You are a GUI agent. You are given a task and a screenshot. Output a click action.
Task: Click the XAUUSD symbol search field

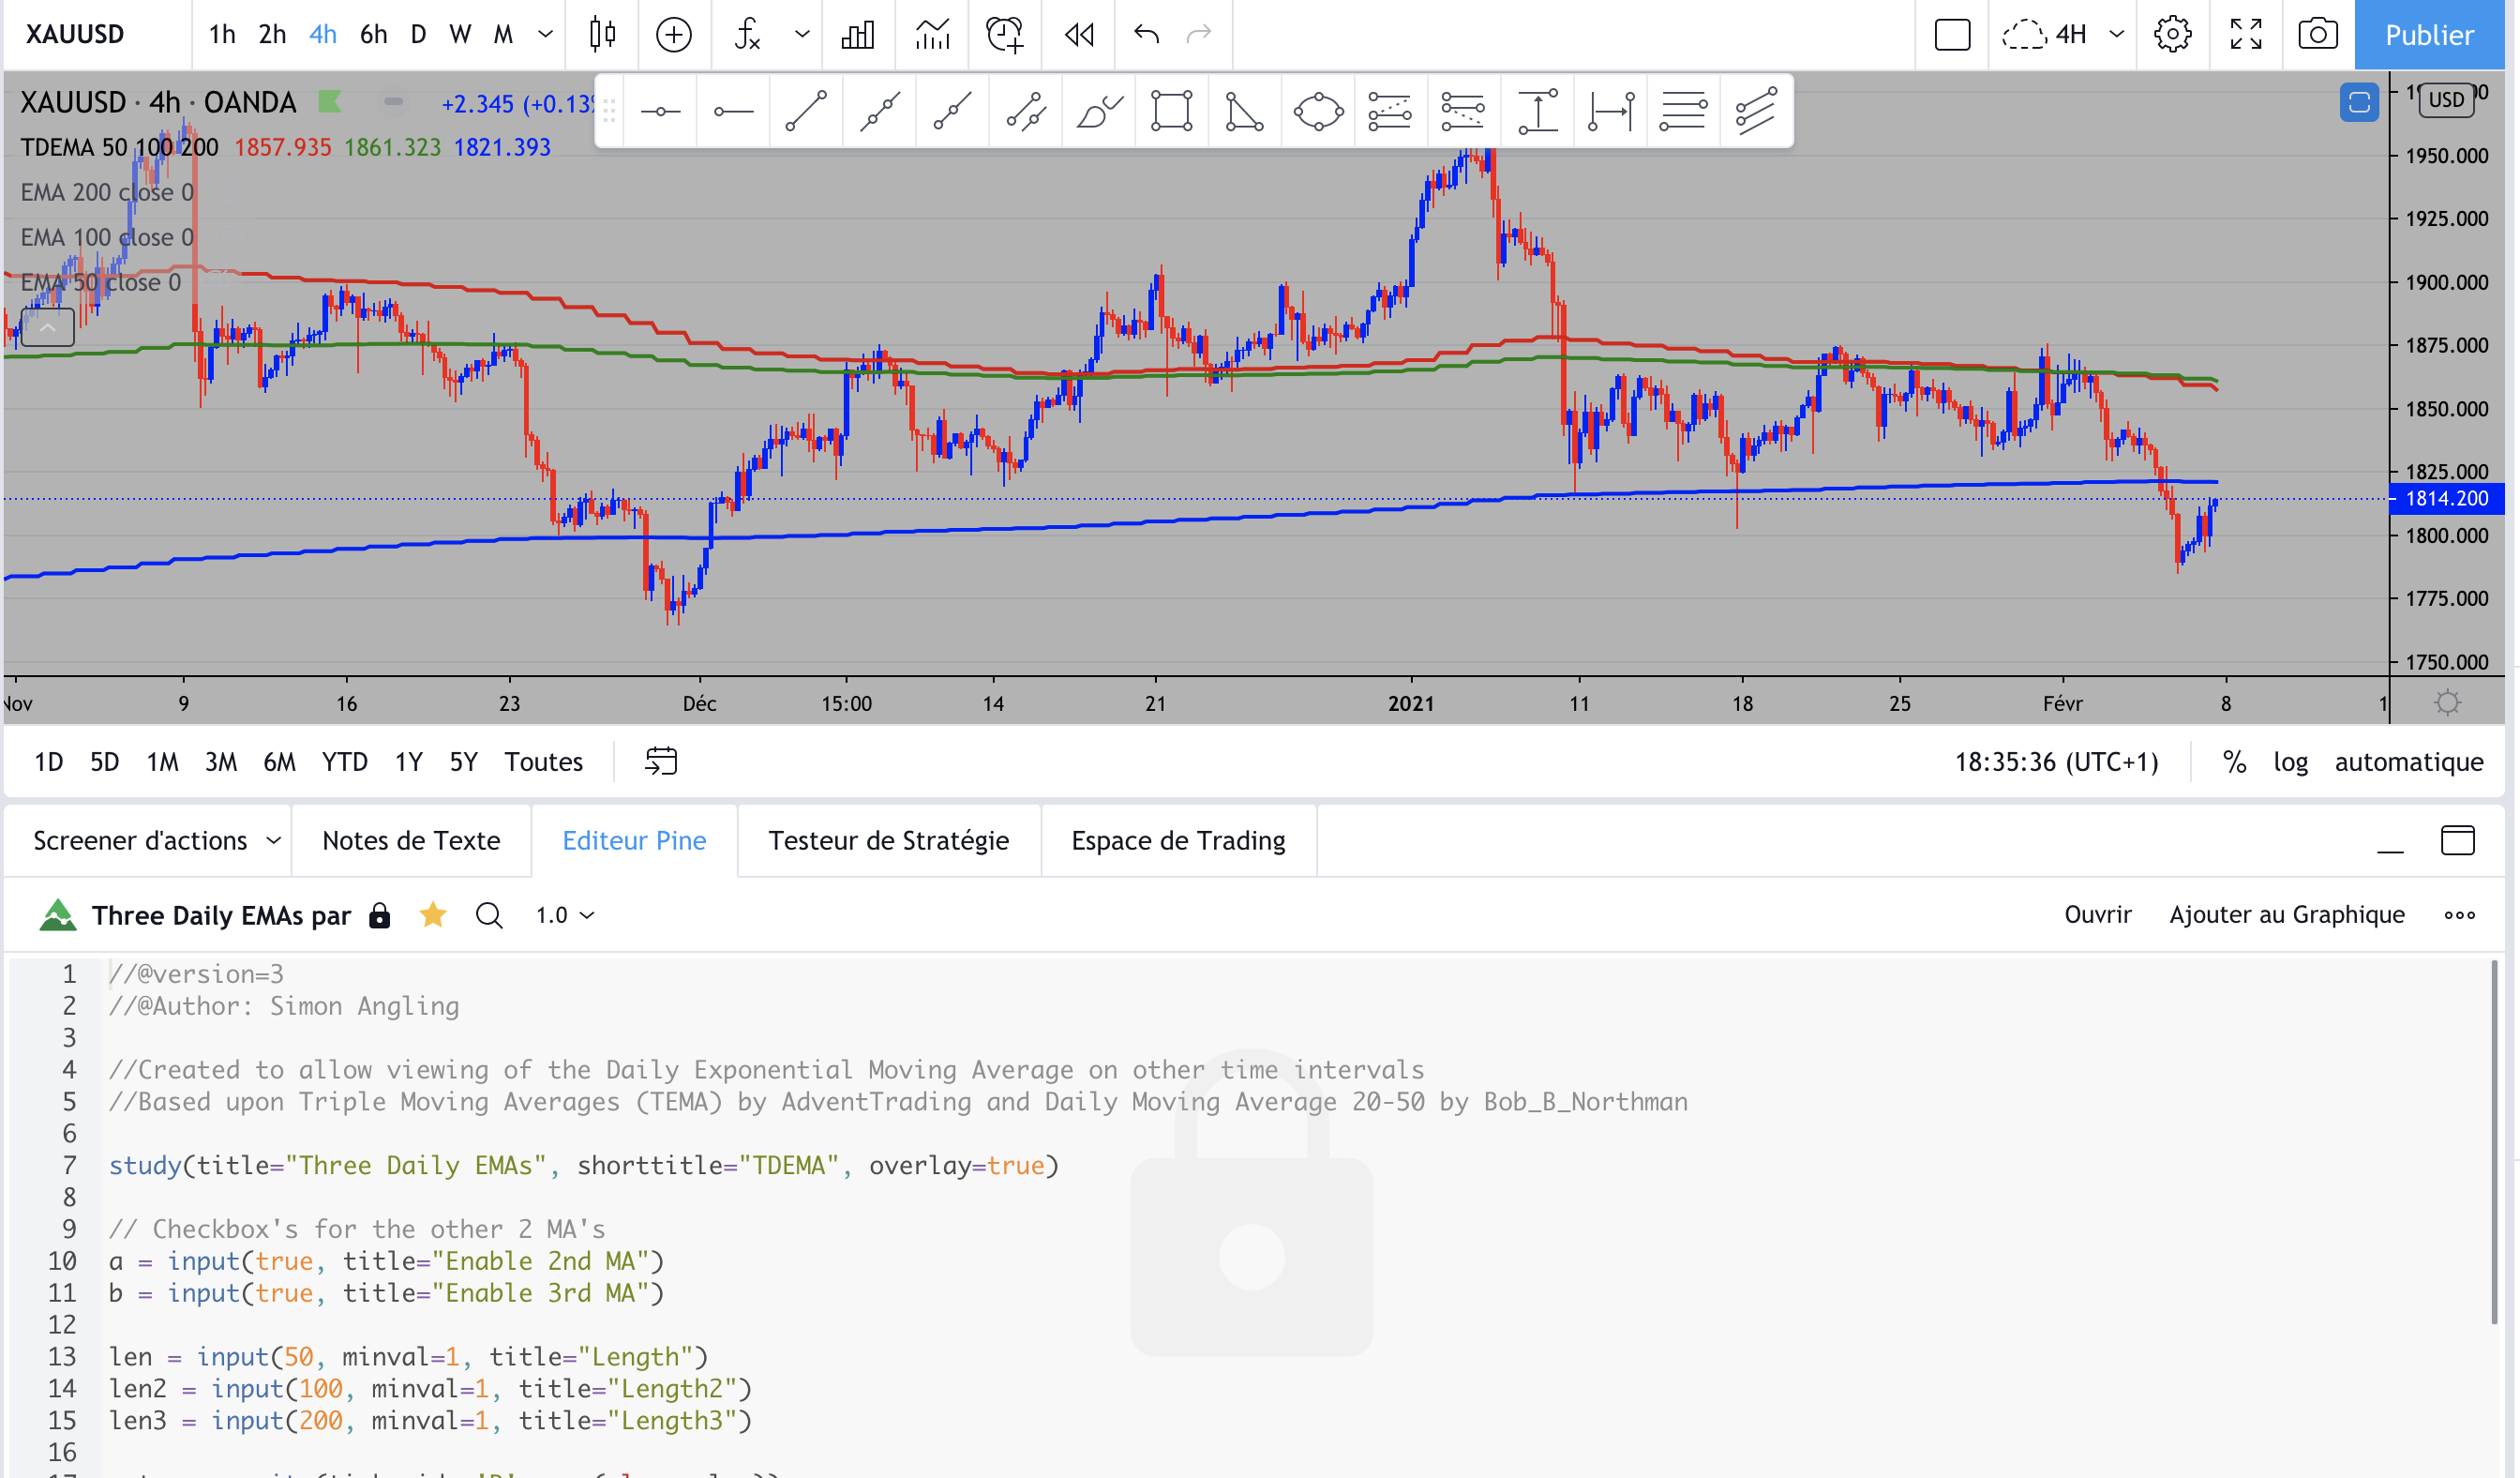pos(76,35)
